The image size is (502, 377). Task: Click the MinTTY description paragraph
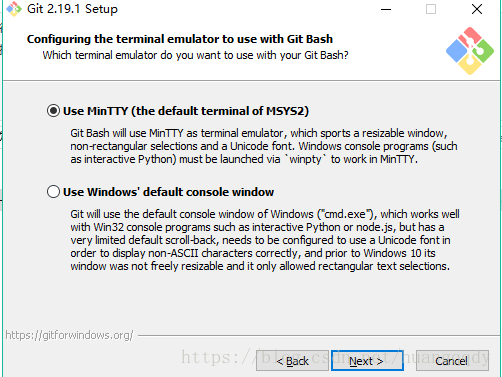point(264,146)
